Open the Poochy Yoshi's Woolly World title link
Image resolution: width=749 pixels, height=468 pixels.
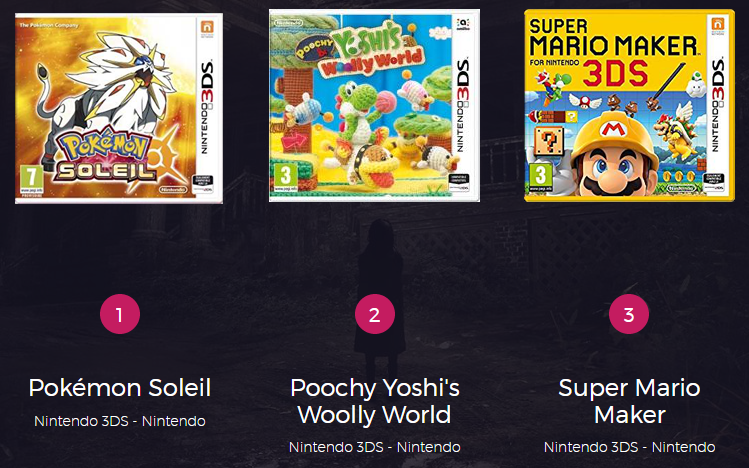click(375, 401)
